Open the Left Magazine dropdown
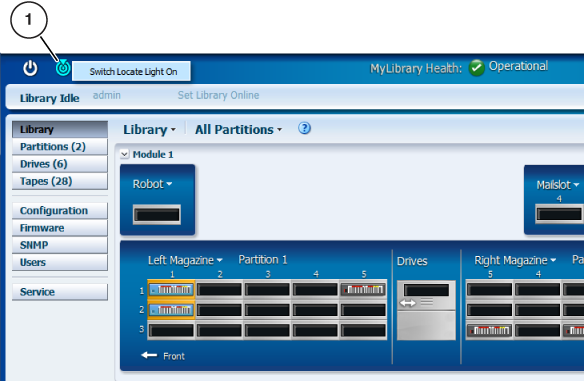 (x=185, y=260)
